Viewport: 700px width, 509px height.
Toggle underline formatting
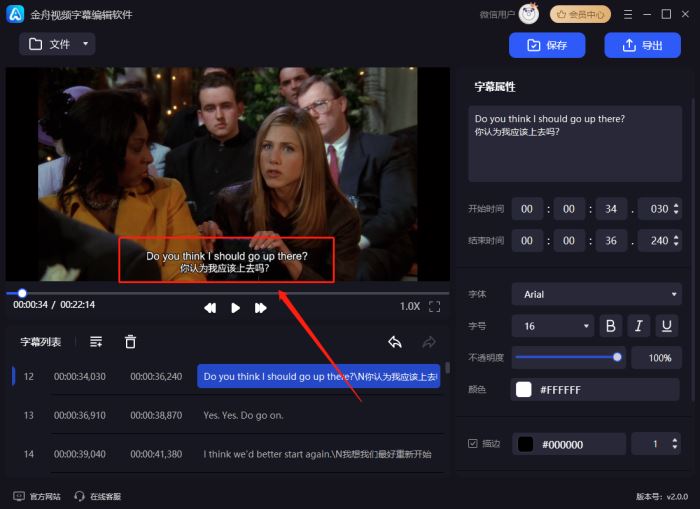667,326
